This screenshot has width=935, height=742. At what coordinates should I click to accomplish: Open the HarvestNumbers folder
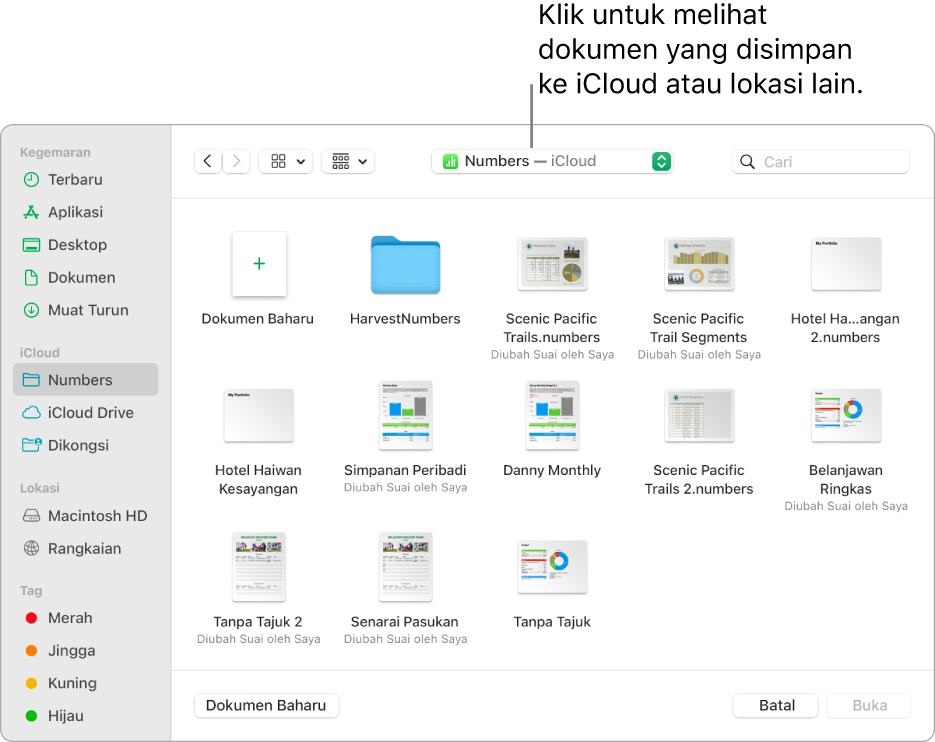tap(405, 264)
